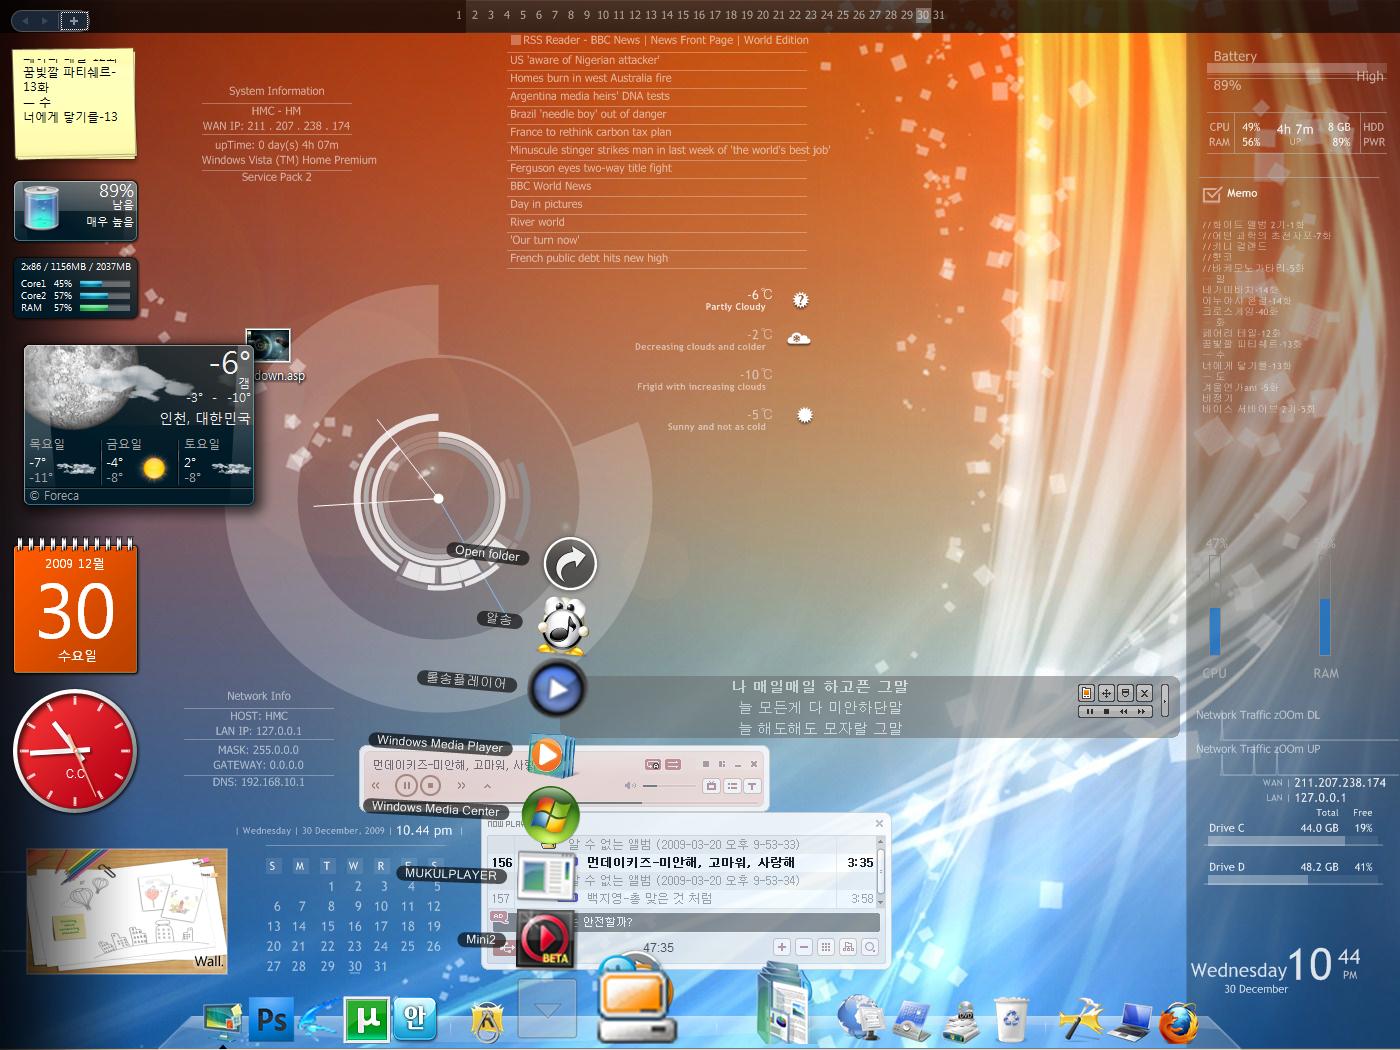Open the blue Korean '안' app icon

coord(414,1019)
